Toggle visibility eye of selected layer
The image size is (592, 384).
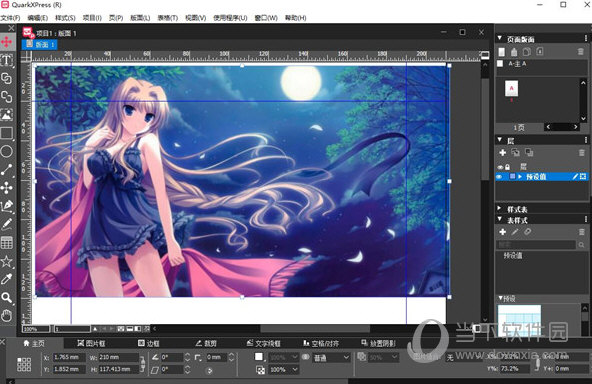[500, 177]
